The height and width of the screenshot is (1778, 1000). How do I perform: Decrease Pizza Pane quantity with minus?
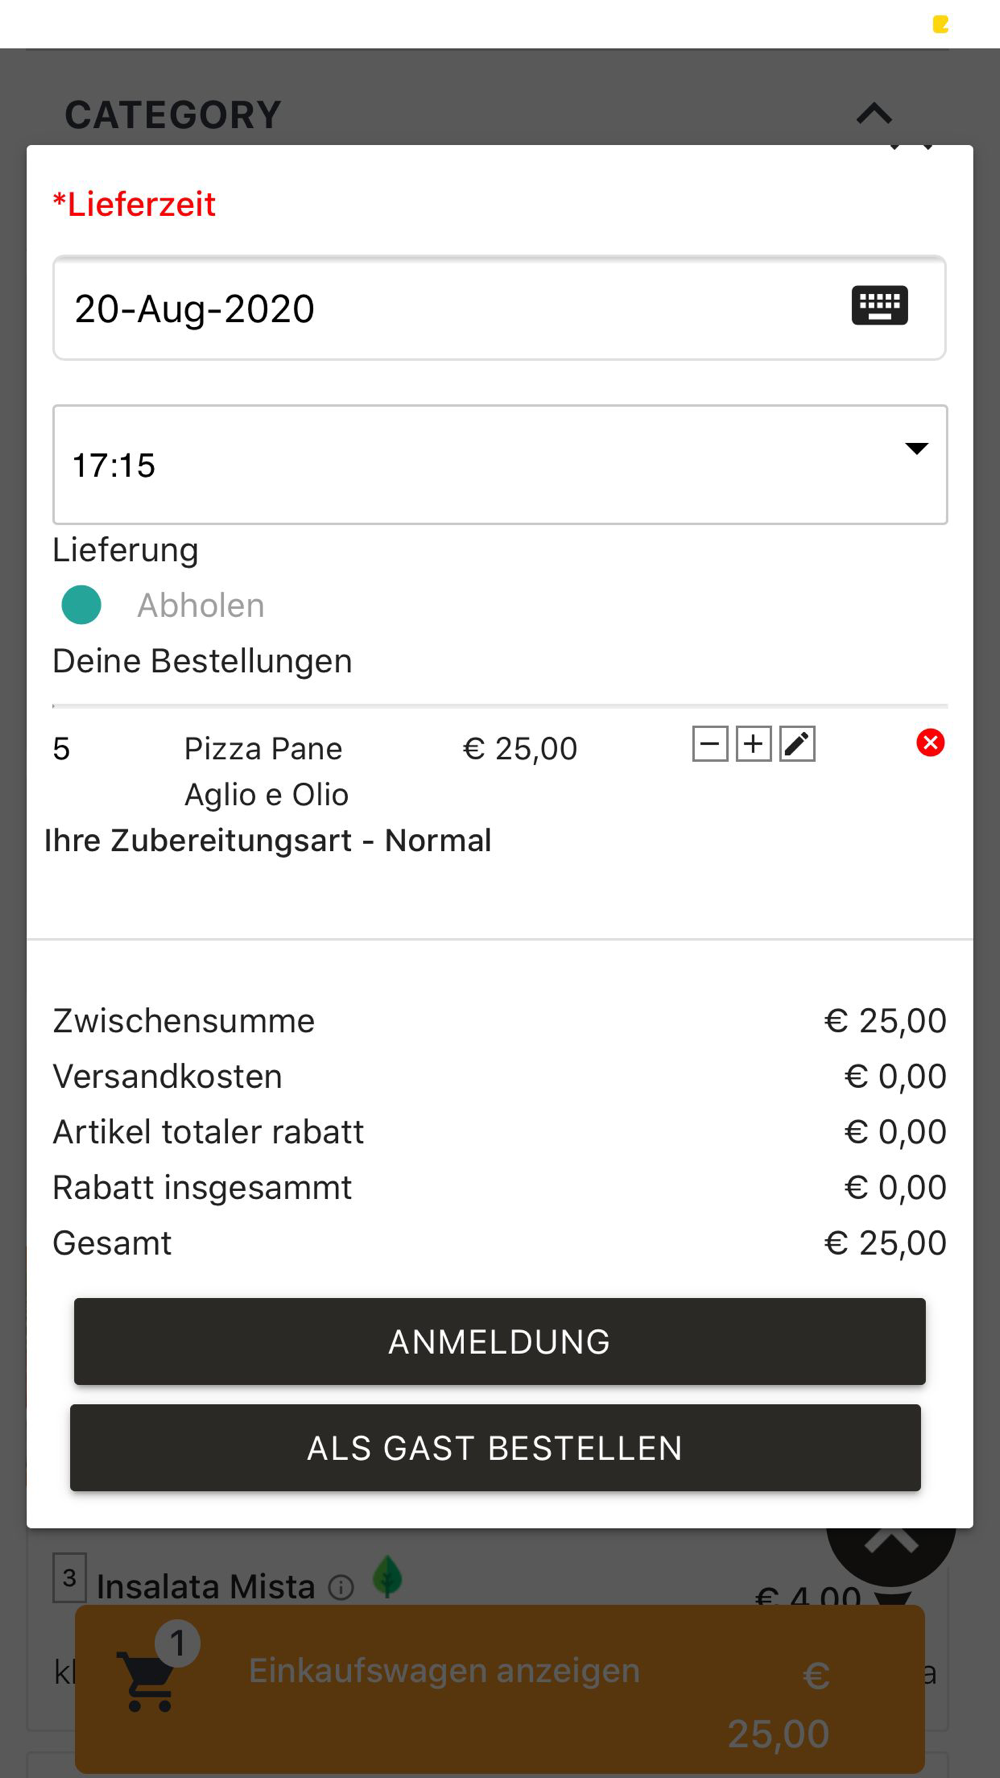click(x=710, y=744)
